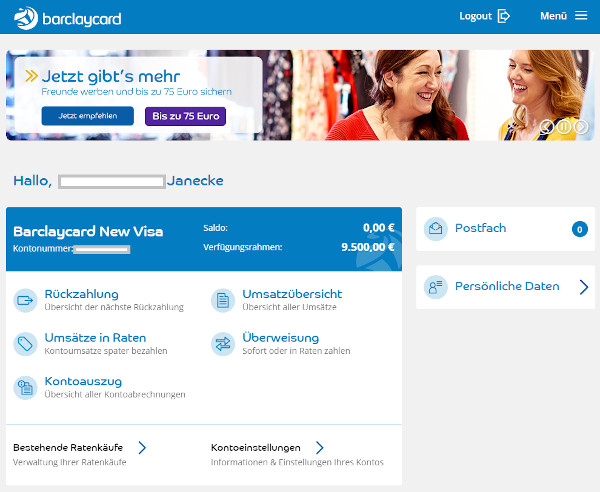The image size is (600, 492).
Task: Click the Umsätze in Raten tag icon
Action: [x=25, y=344]
